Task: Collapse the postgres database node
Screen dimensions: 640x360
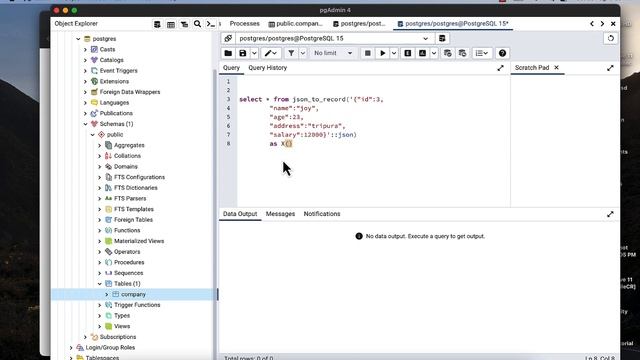Action: click(x=78, y=39)
